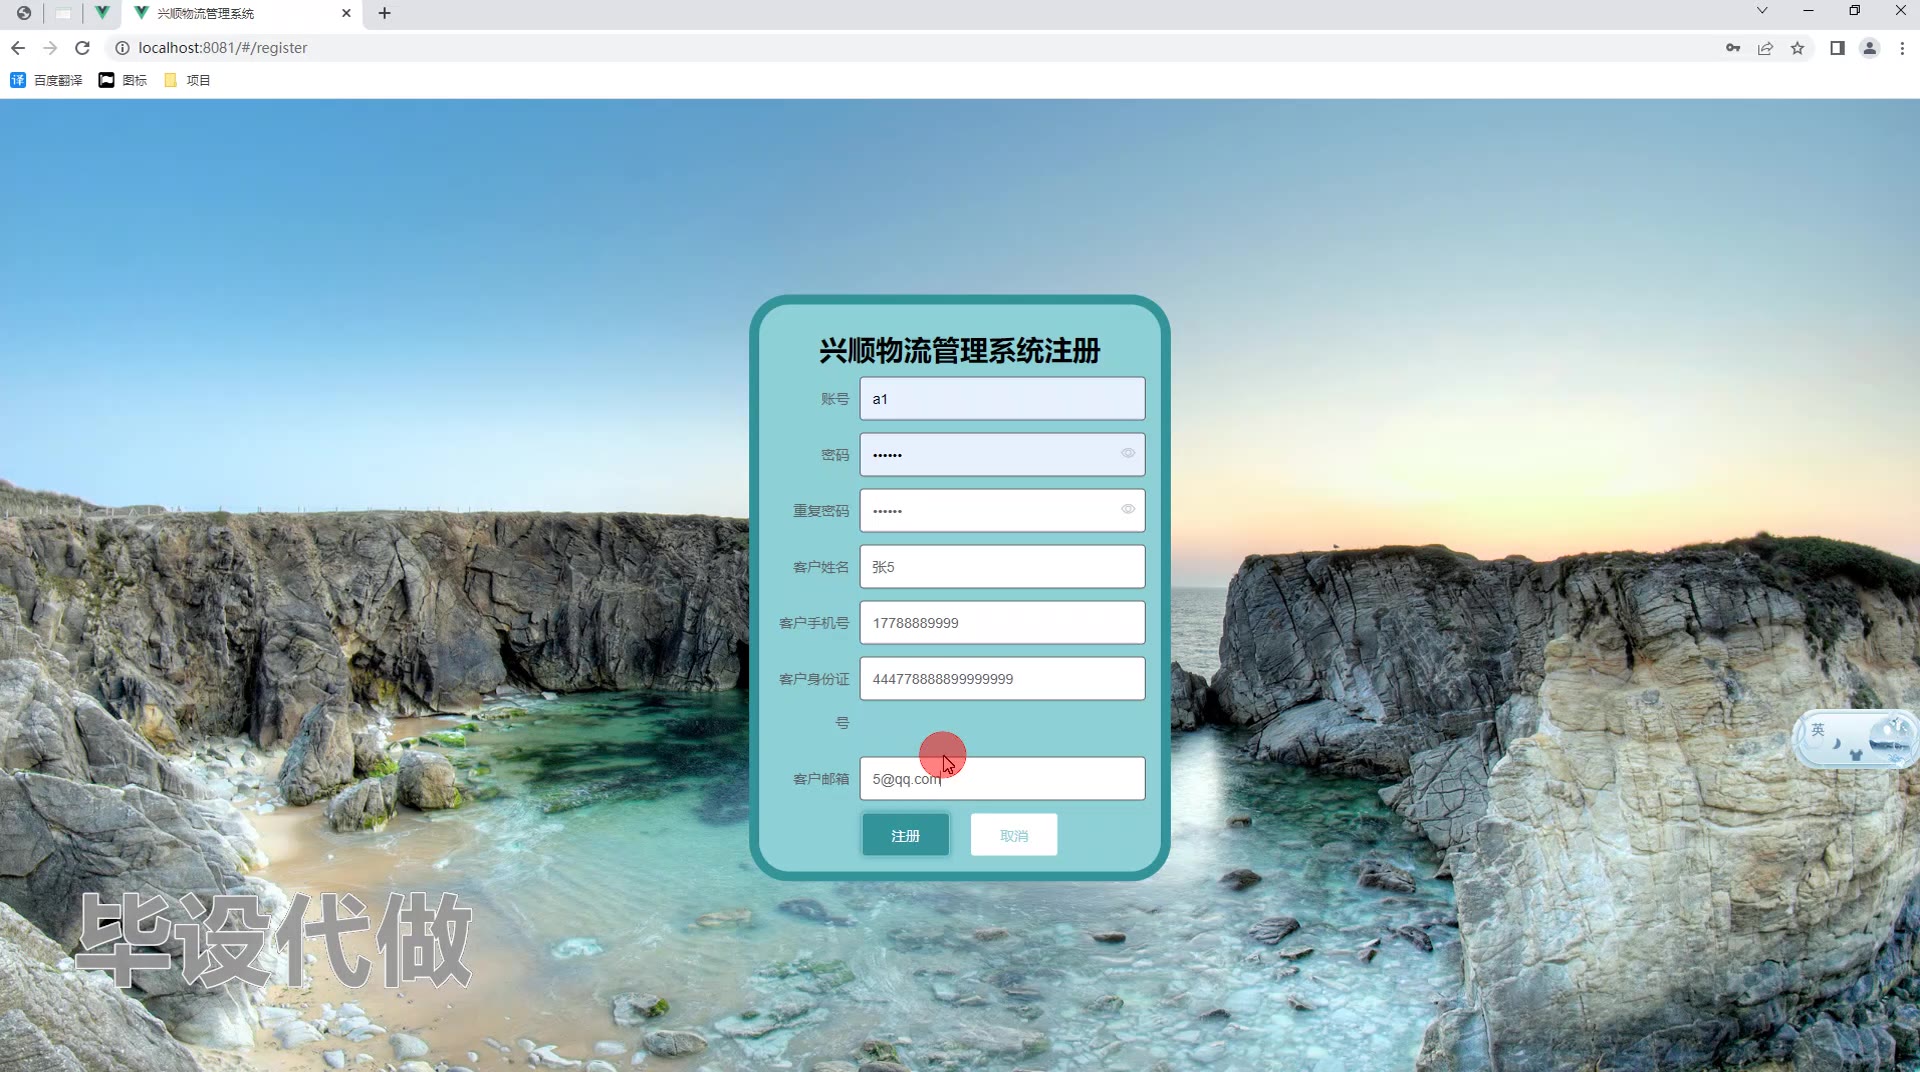Click the input method 英 floating widget
This screenshot has height=1072, width=1920.
click(1856, 740)
